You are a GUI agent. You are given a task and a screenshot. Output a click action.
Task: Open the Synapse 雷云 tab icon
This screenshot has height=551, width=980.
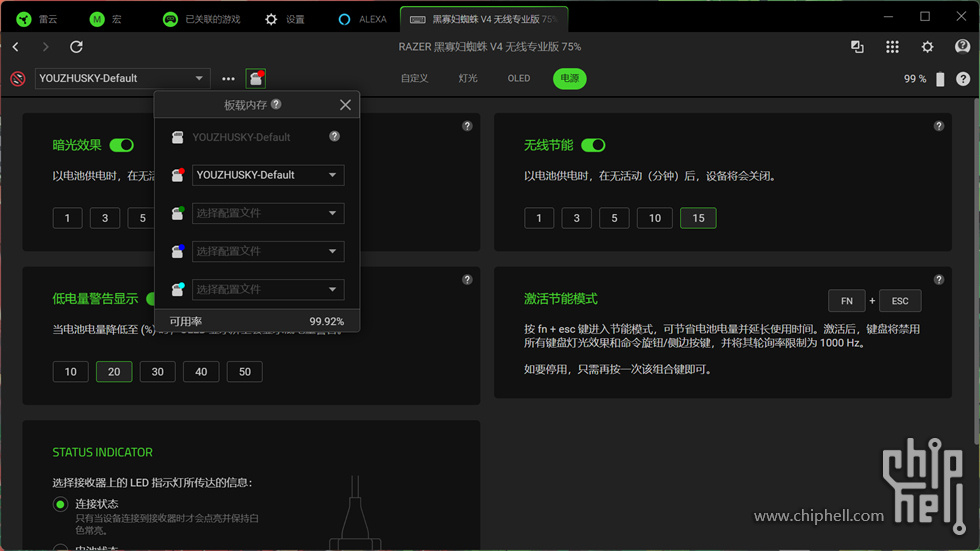click(24, 19)
